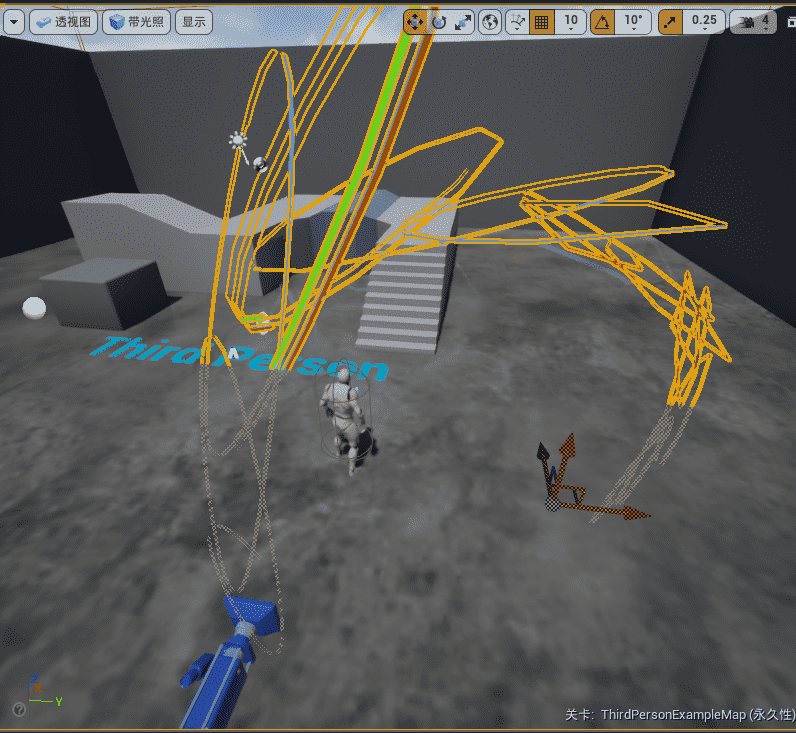Toggle surface snapping icon
The width and height of the screenshot is (796, 733).
[517, 21]
